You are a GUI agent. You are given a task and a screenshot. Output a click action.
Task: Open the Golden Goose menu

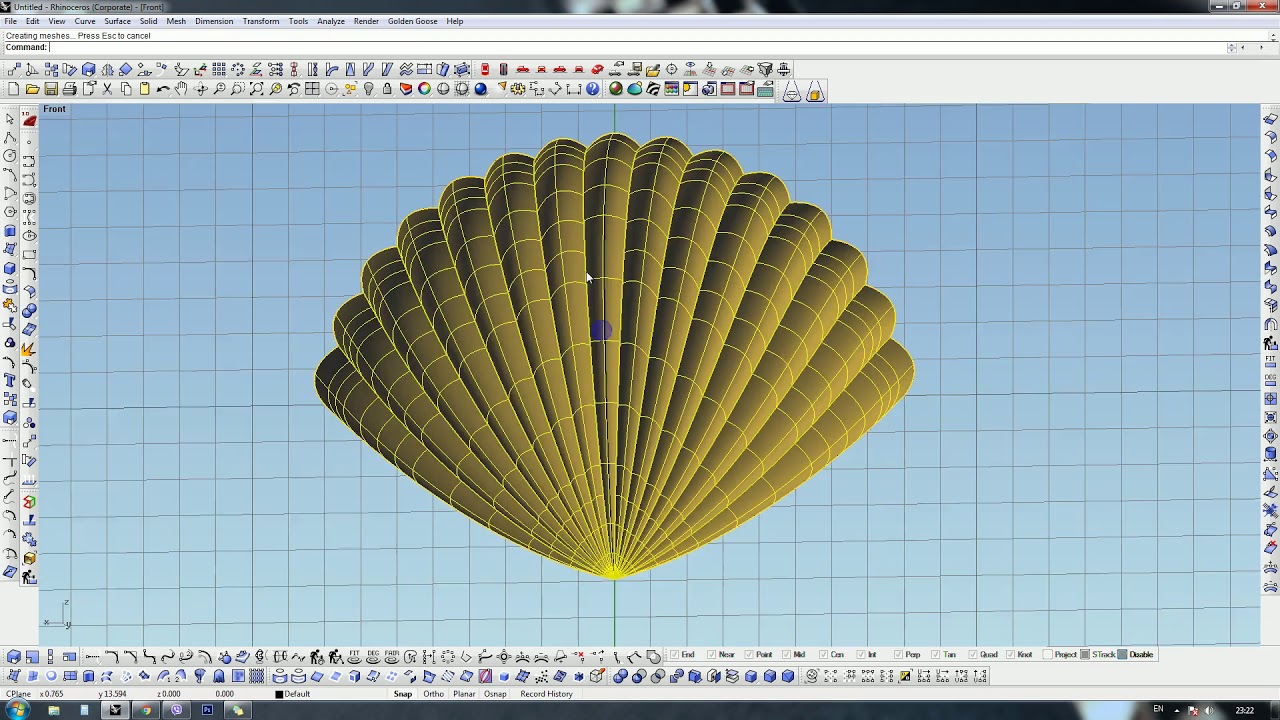click(412, 21)
